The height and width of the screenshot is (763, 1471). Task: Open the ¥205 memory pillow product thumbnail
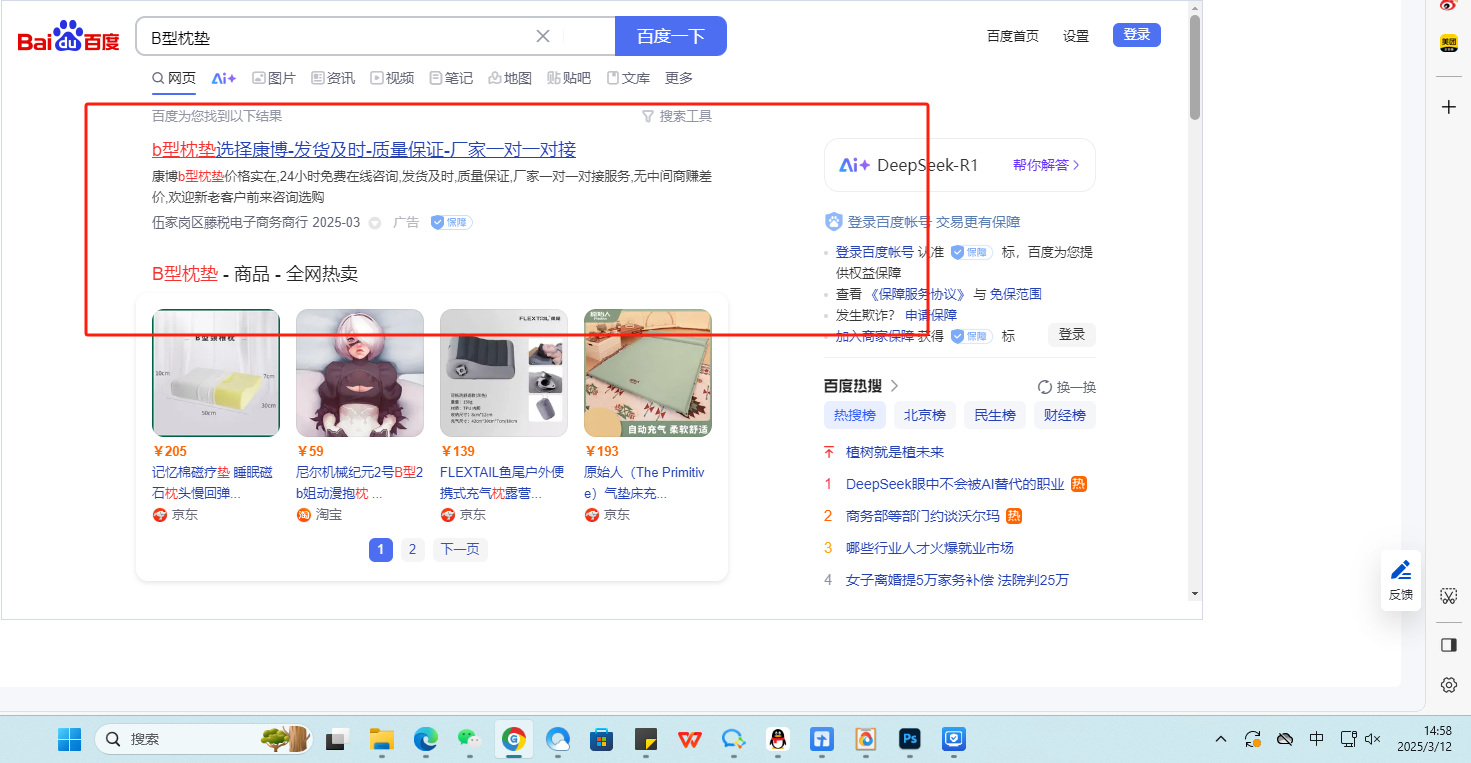(x=216, y=373)
